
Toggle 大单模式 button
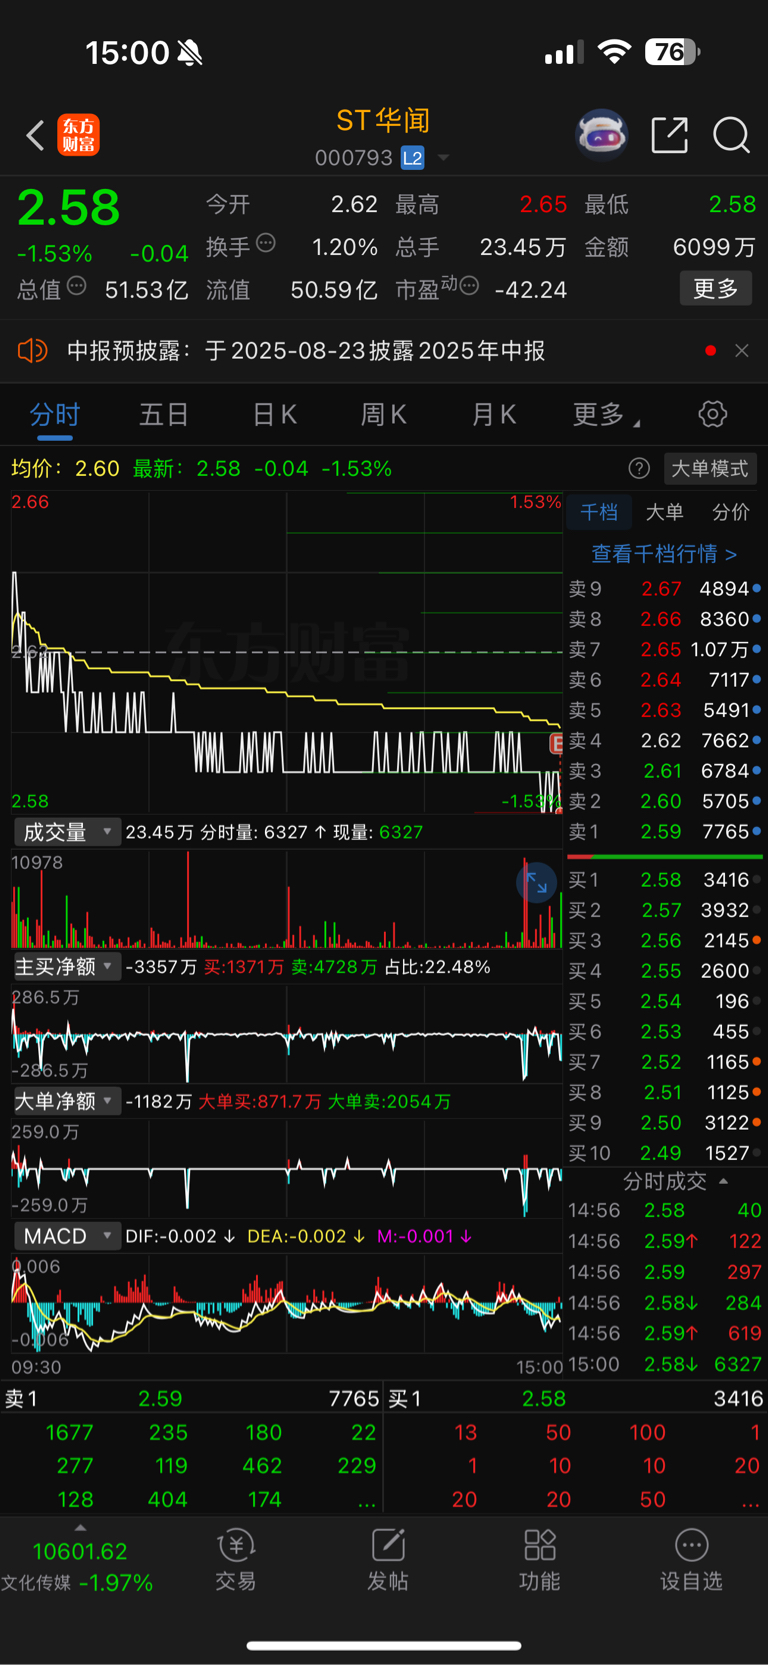click(709, 468)
